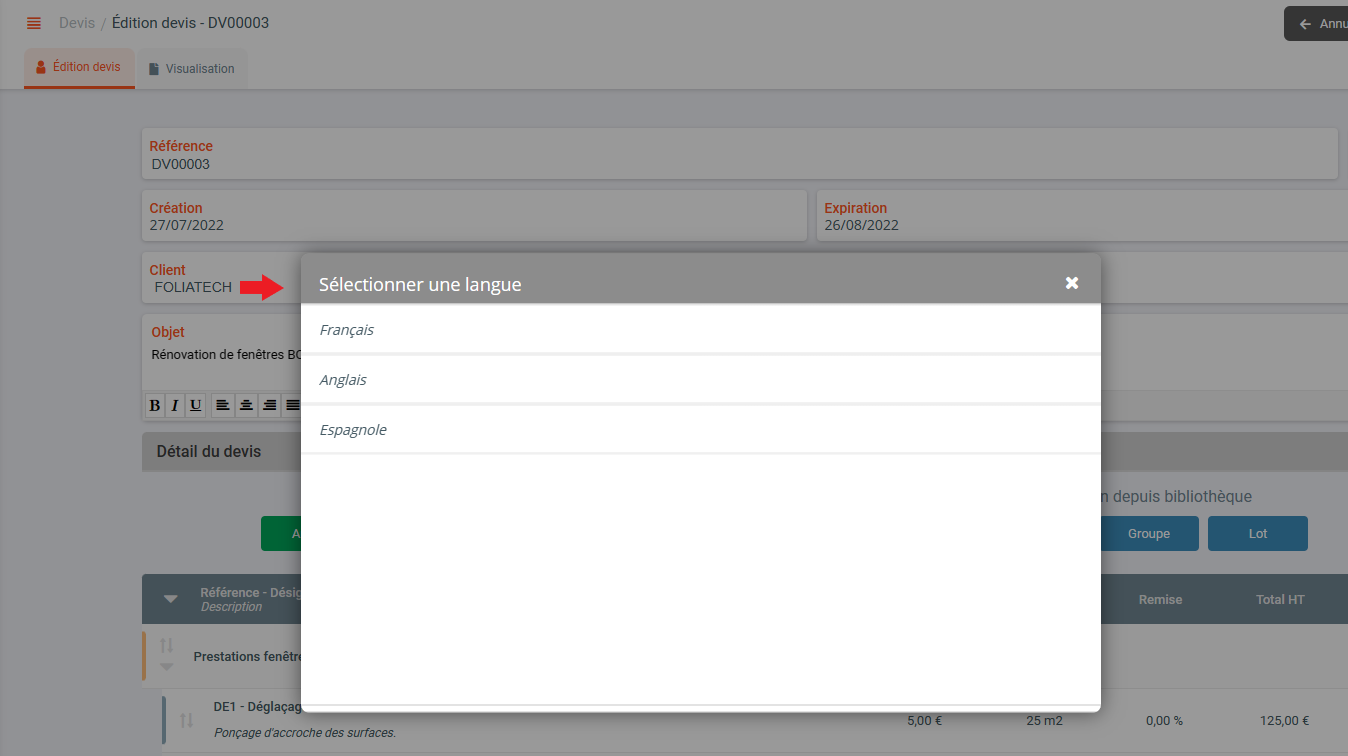Image resolution: width=1348 pixels, height=756 pixels.
Task: Collapse all rows with table header arrow
Action: [x=171, y=599]
